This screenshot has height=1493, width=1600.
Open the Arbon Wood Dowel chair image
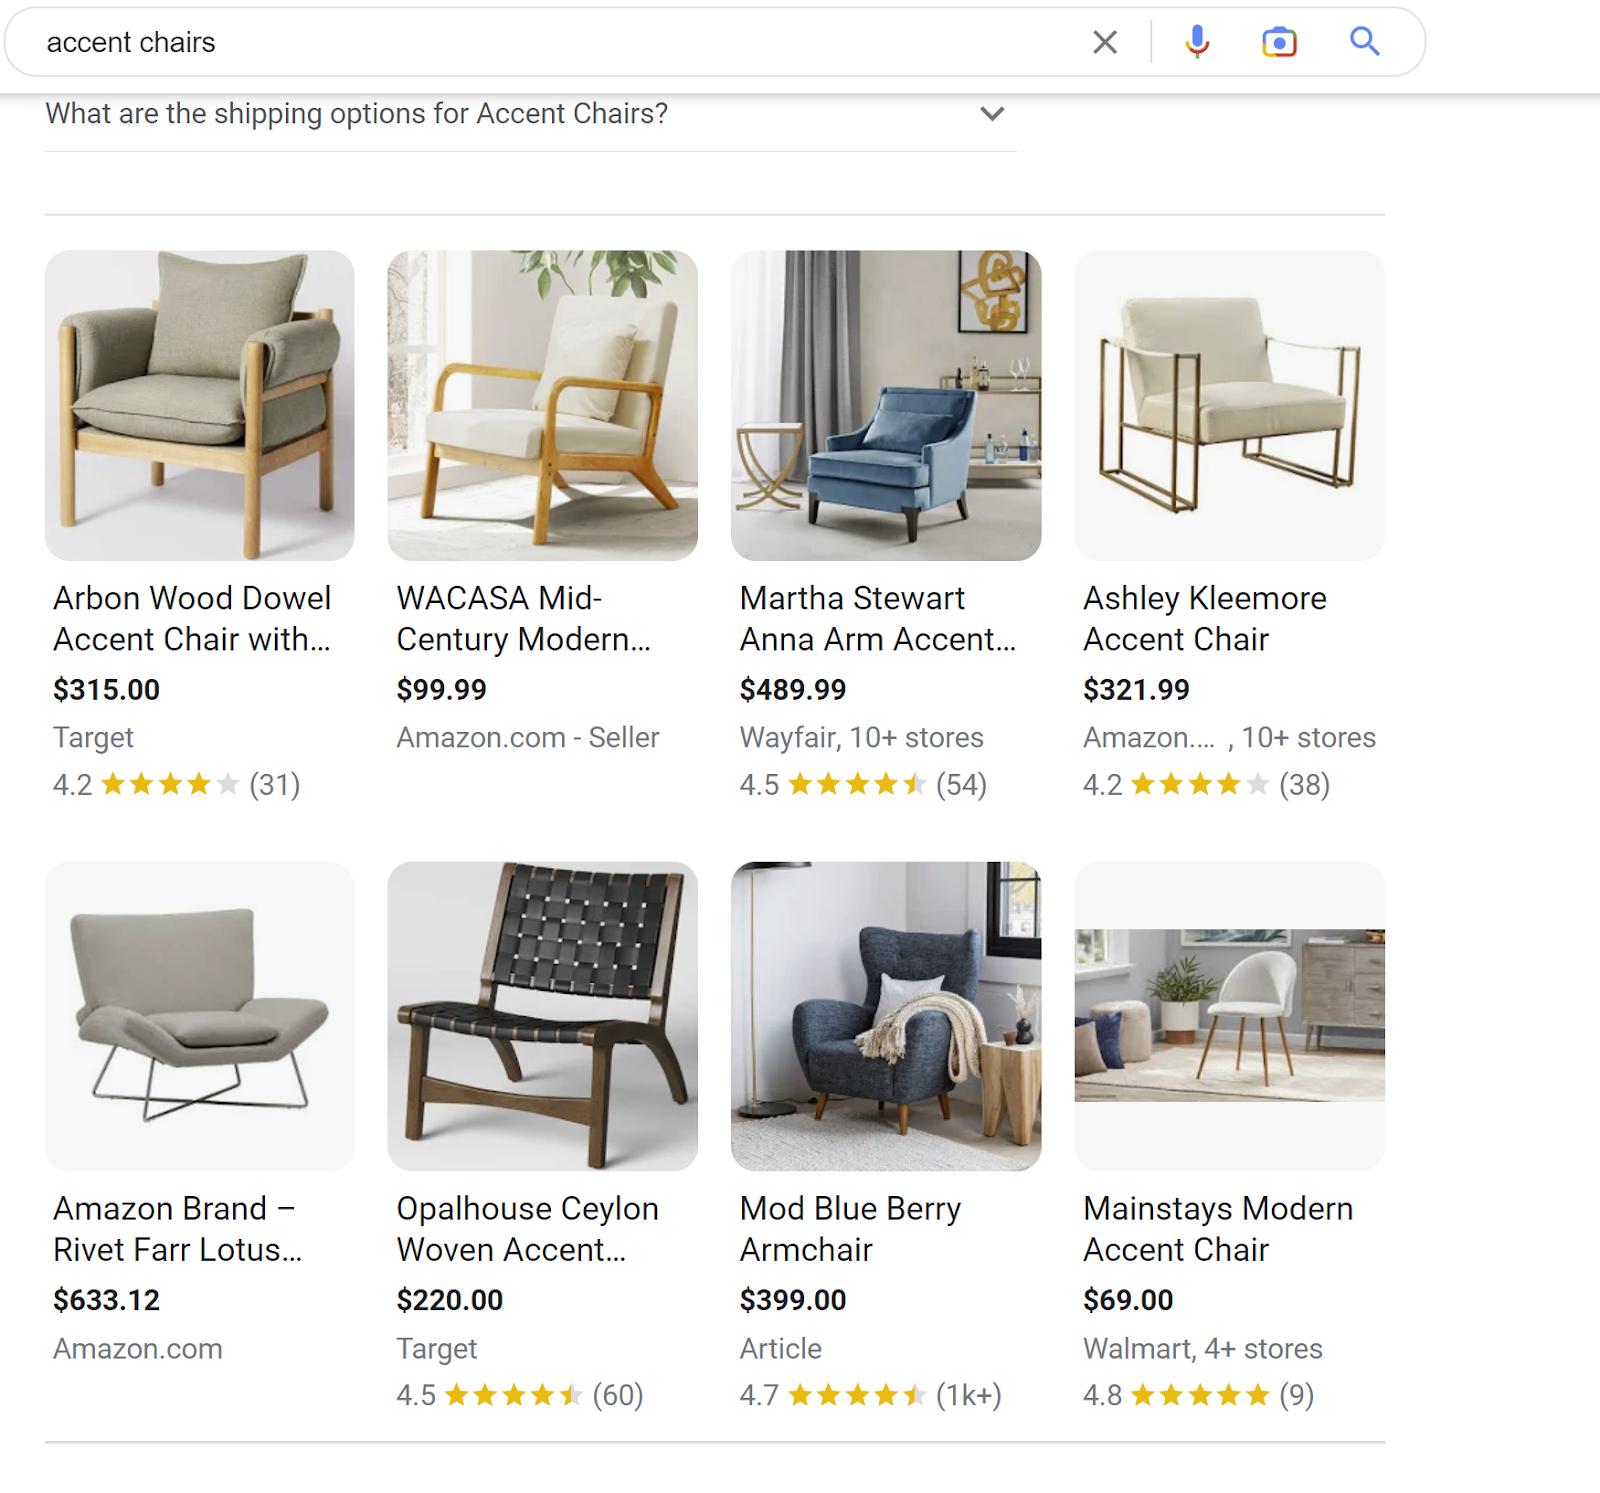[x=199, y=405]
